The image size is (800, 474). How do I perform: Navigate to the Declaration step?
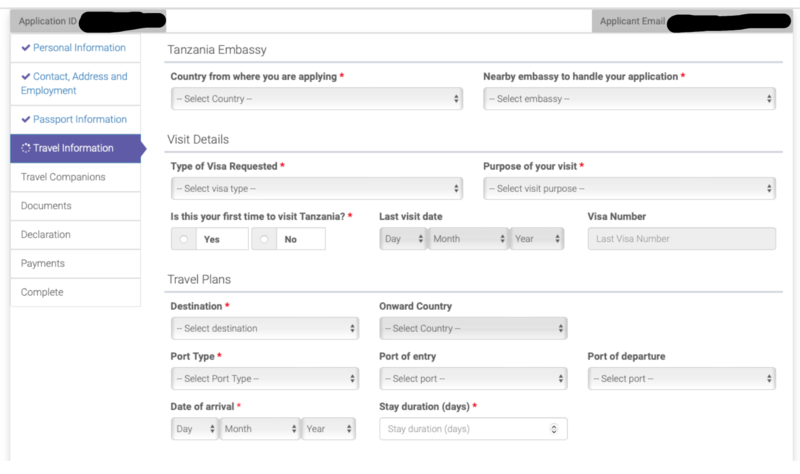[x=46, y=235]
